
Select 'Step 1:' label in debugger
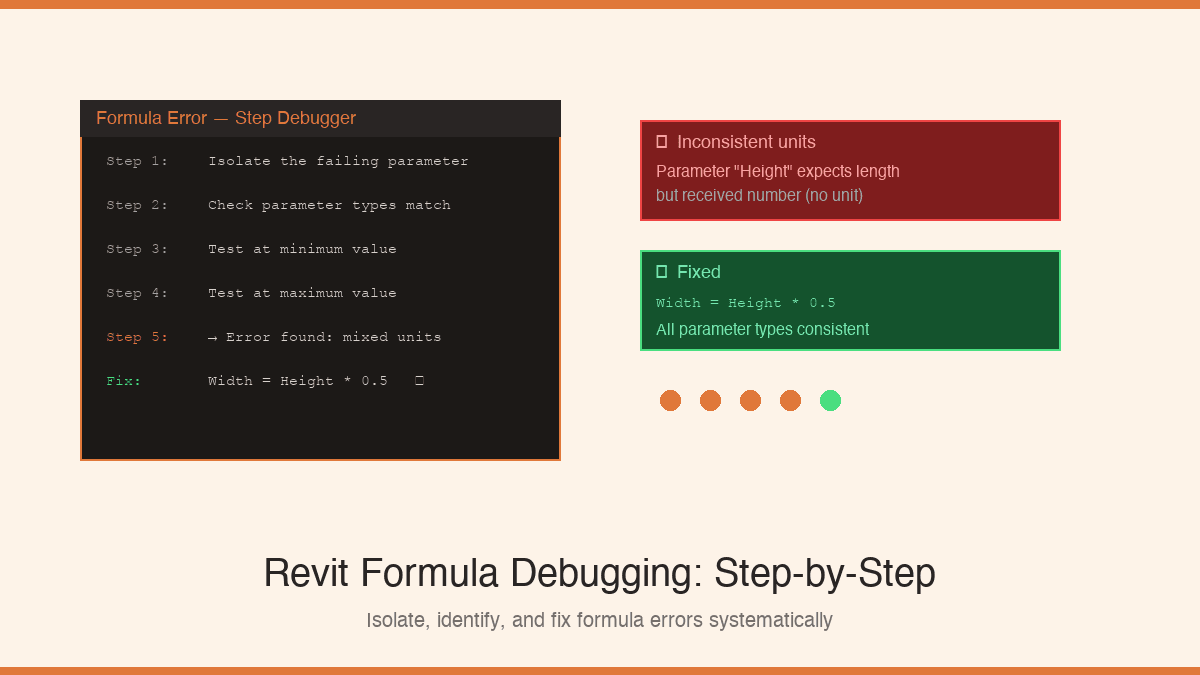138,161
